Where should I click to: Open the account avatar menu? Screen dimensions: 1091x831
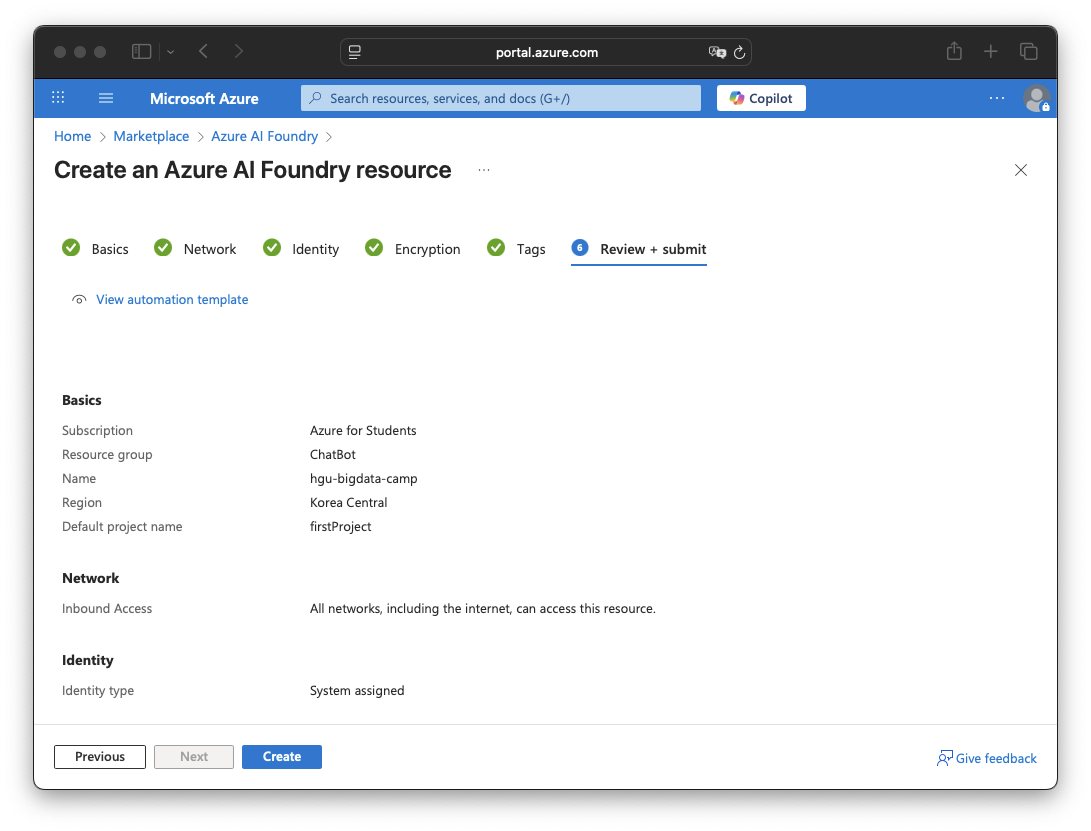[x=1036, y=98]
